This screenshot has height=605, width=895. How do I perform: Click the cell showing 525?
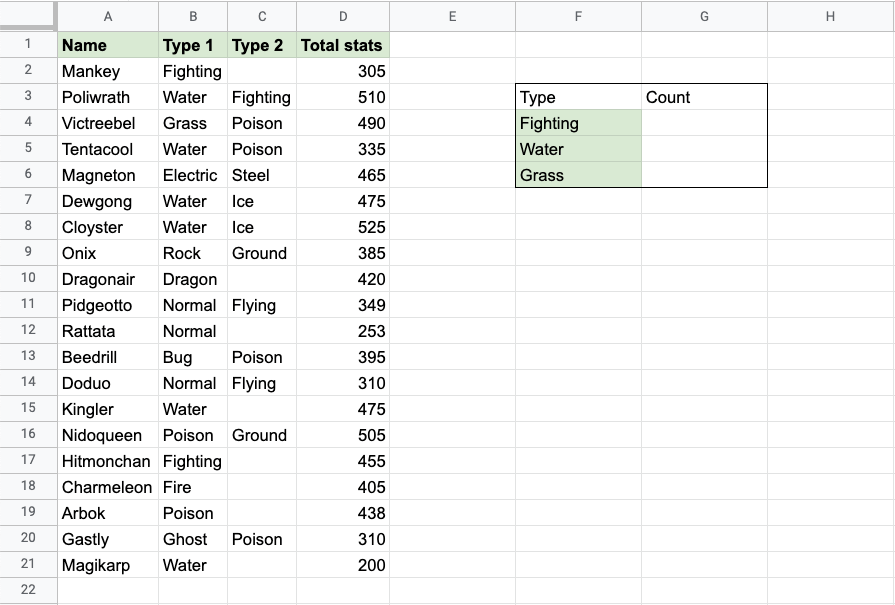(343, 227)
